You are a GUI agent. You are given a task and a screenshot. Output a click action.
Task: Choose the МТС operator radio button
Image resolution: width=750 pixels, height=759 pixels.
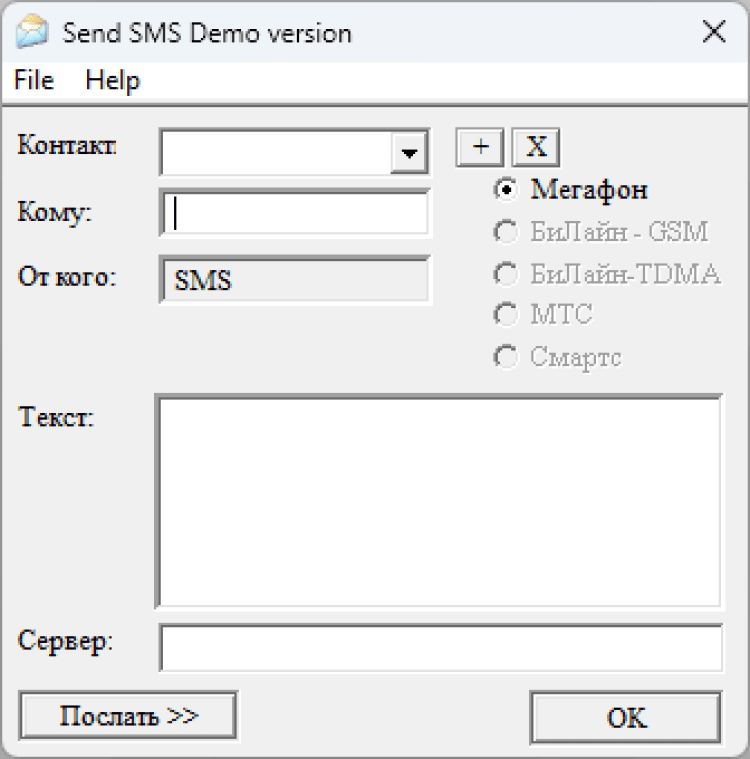click(508, 315)
